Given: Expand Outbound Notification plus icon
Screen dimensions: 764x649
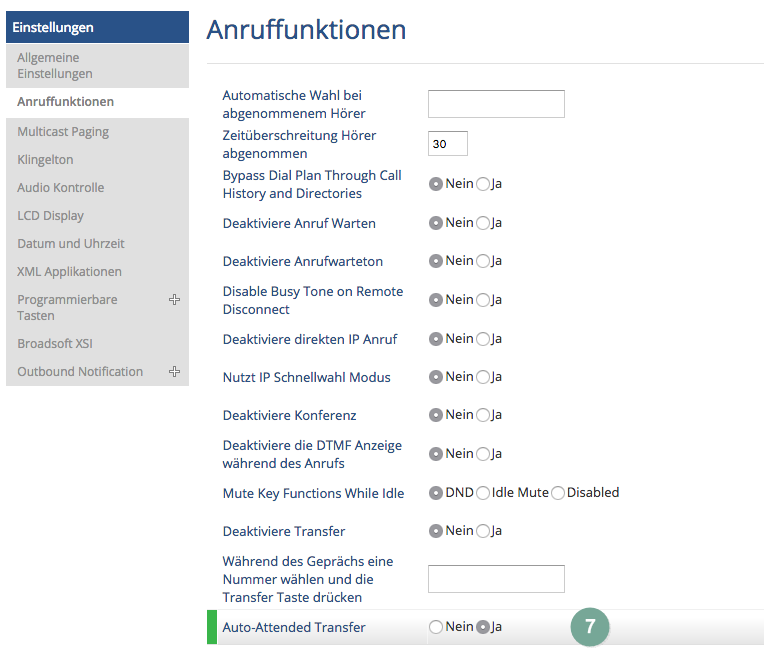Looking at the screenshot, I should (174, 371).
